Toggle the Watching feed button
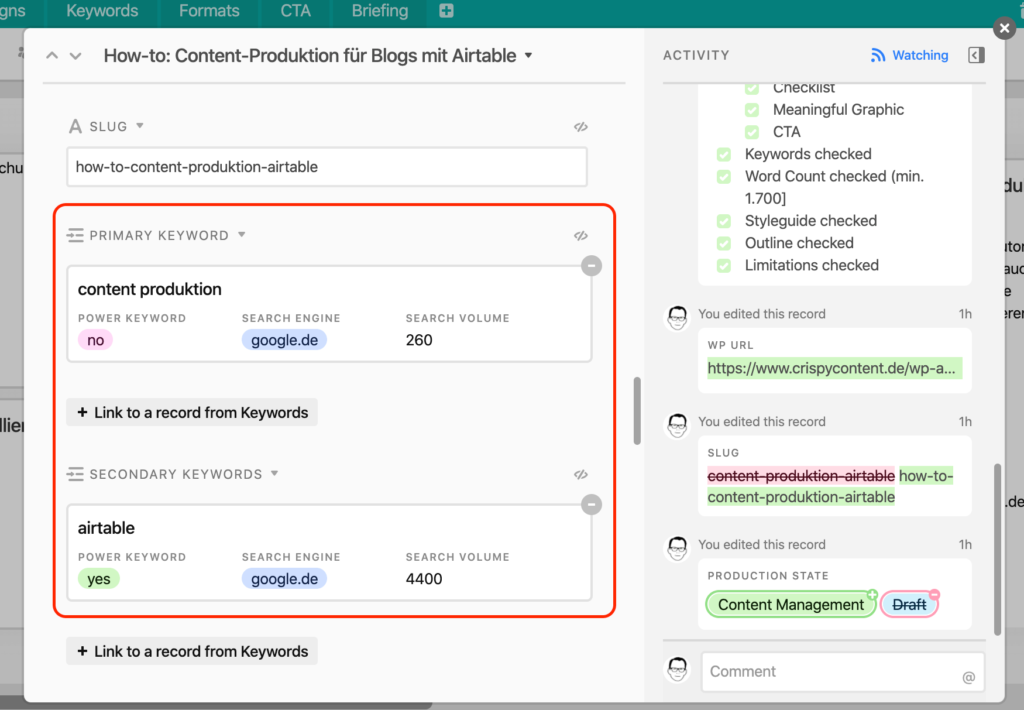The image size is (1024, 710). click(910, 56)
